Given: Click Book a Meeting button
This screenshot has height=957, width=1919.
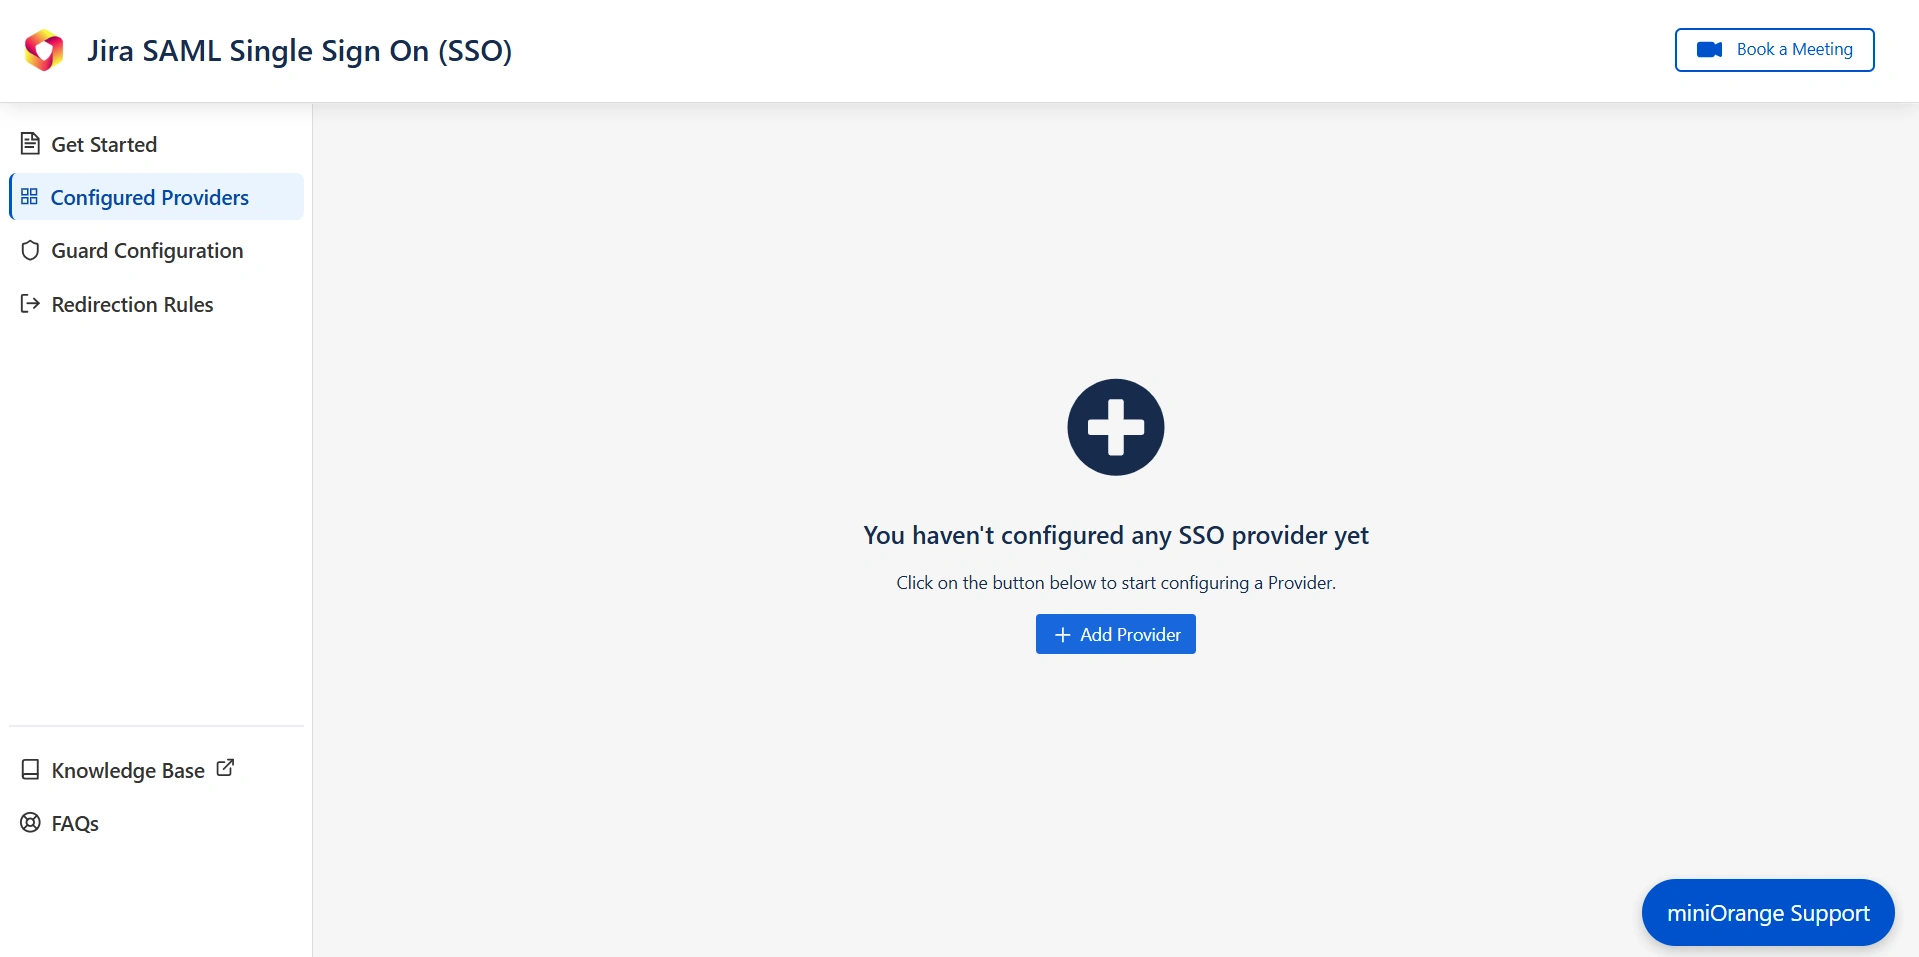Looking at the screenshot, I should (x=1775, y=50).
